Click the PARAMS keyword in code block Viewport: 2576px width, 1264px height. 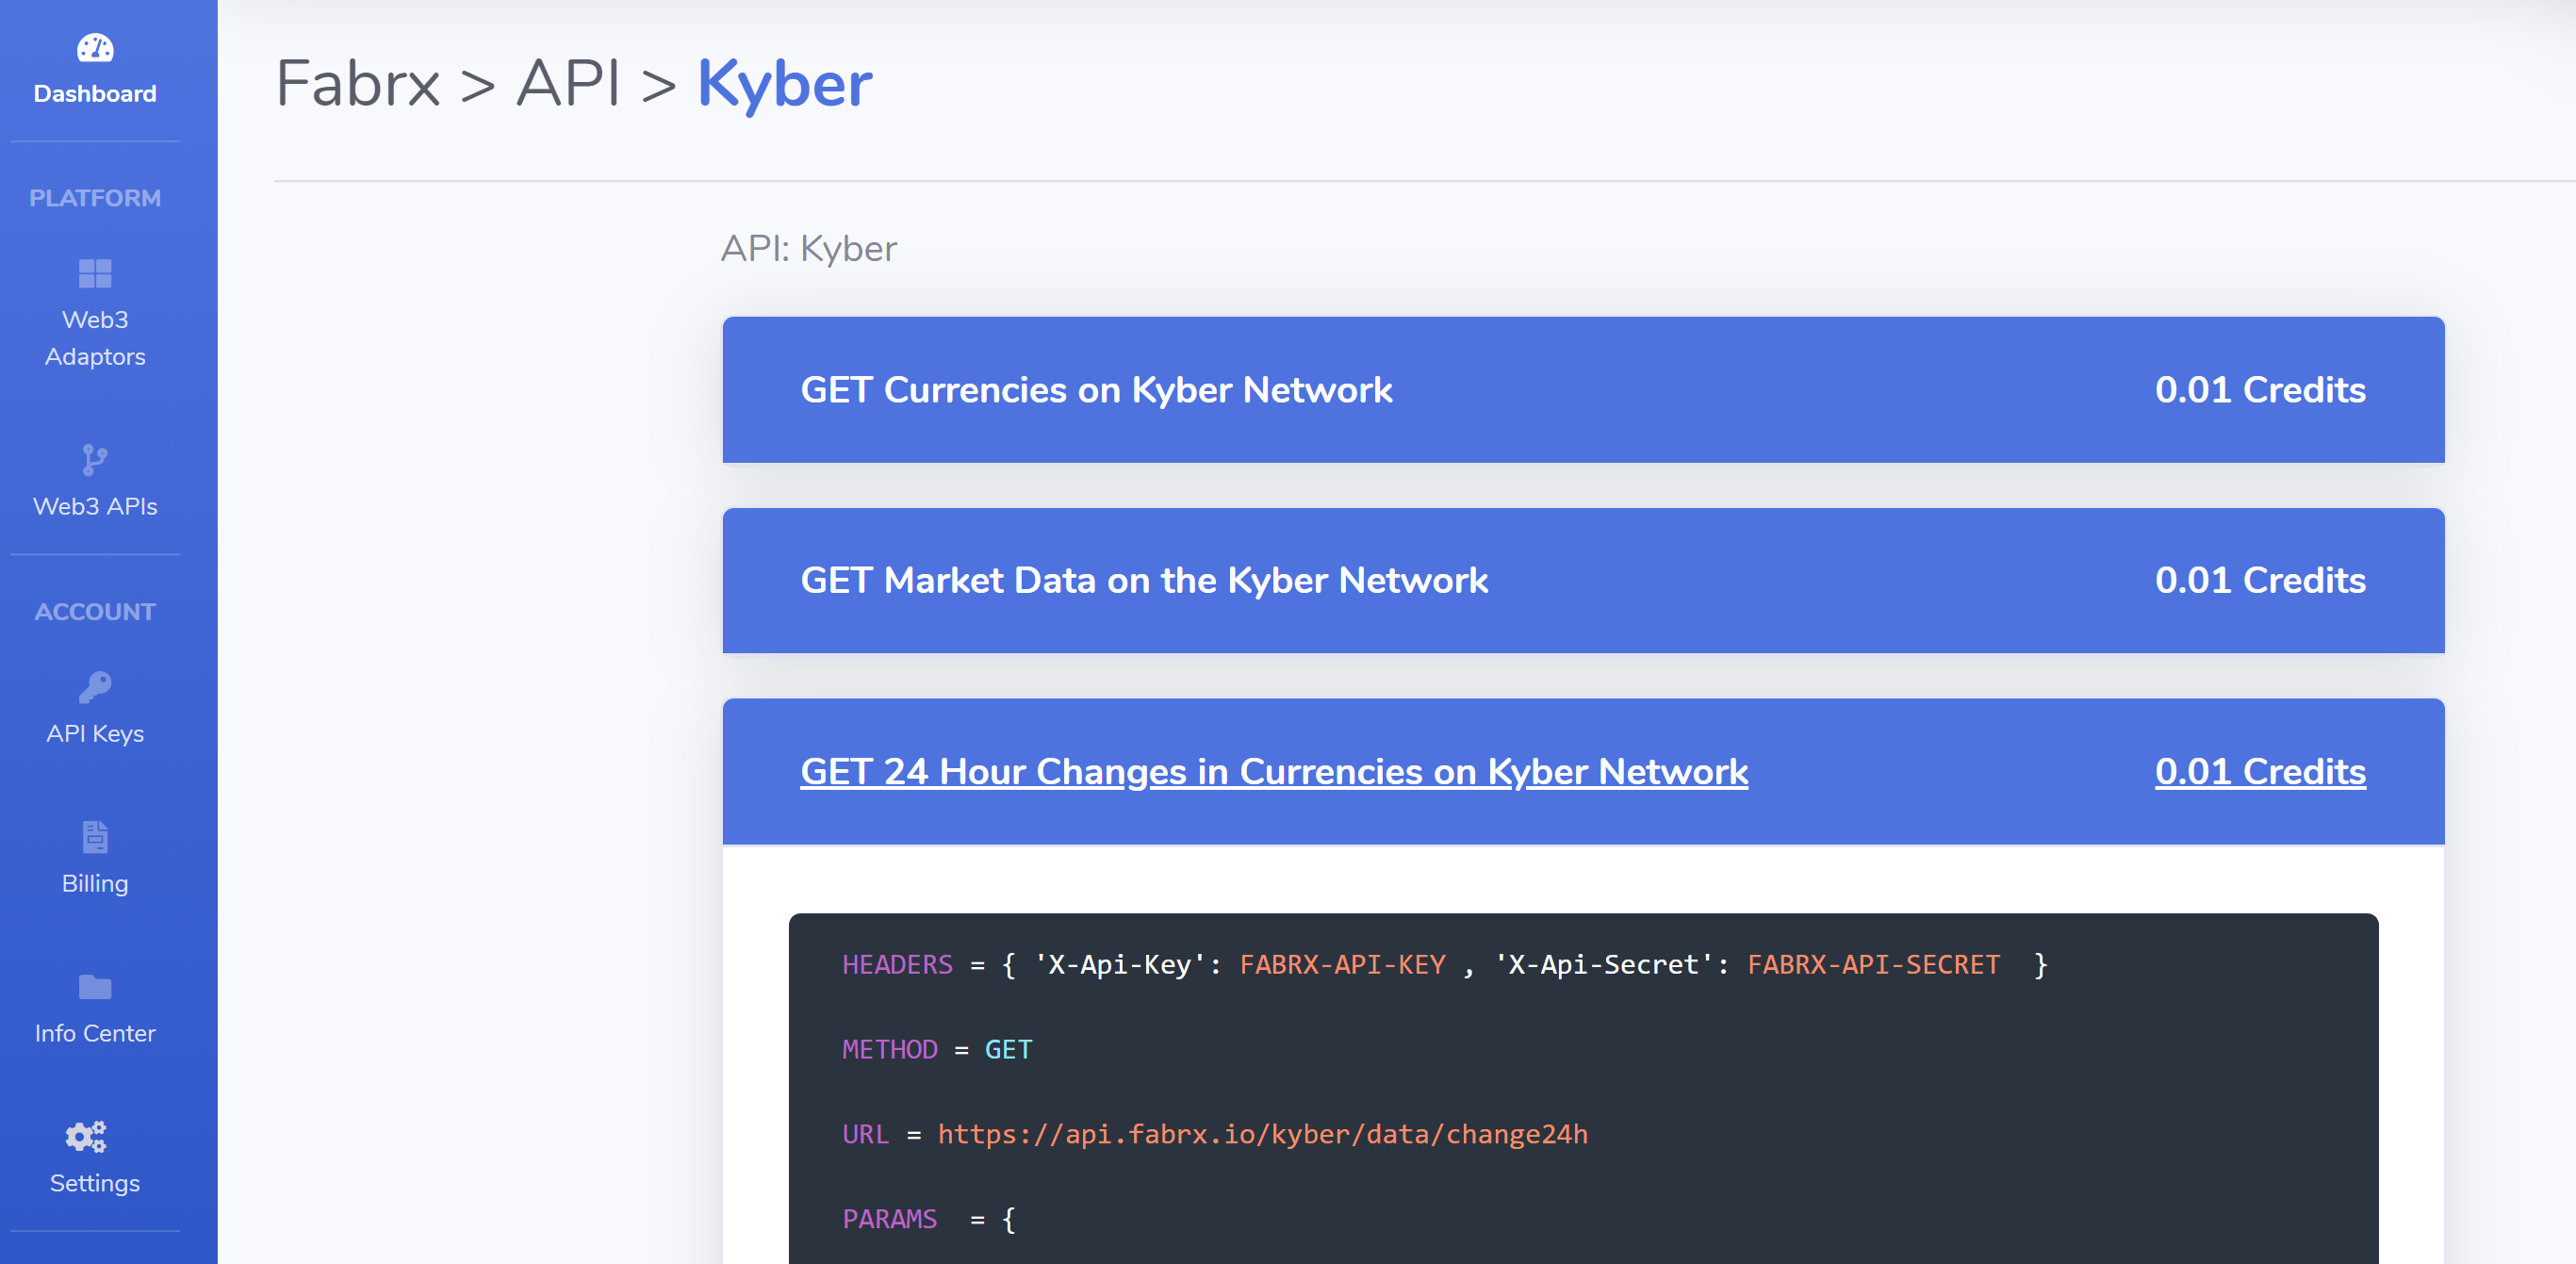pyautogui.click(x=889, y=1219)
